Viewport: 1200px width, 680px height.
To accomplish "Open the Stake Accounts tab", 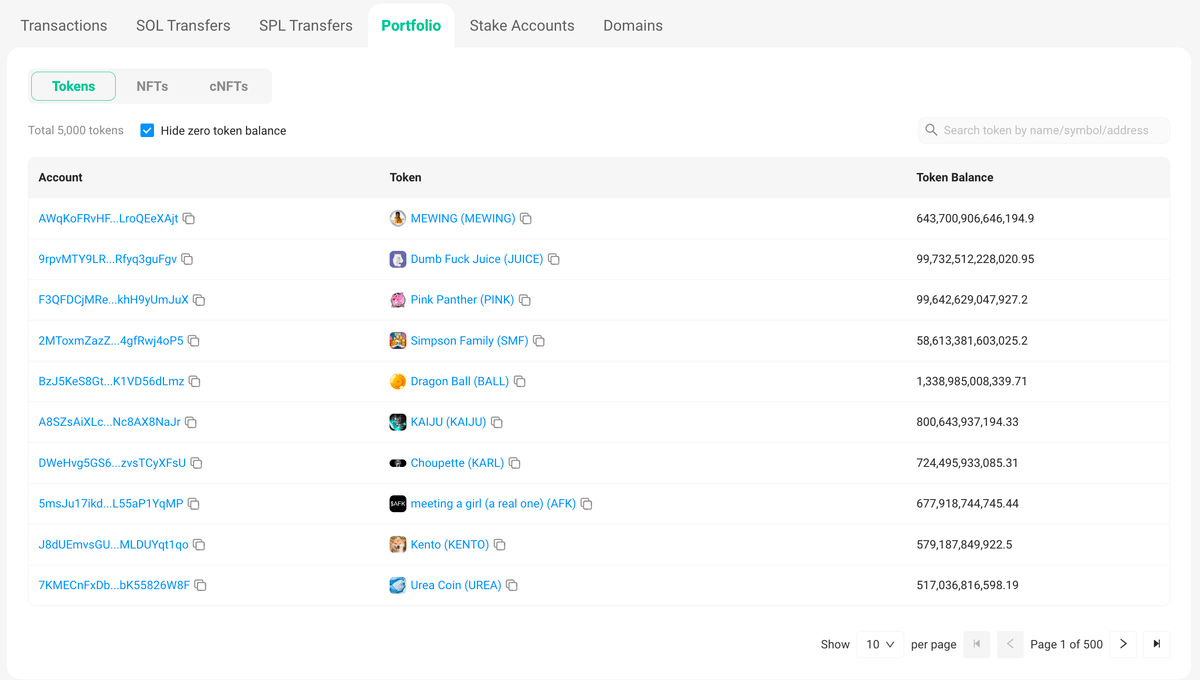I will click(x=522, y=25).
